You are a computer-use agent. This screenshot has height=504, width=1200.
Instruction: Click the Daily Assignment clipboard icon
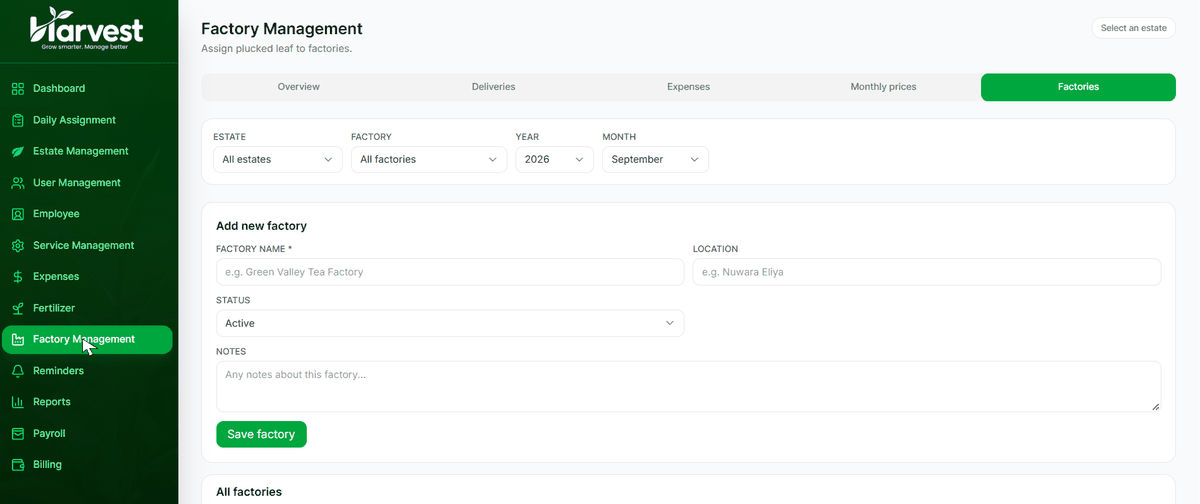(18, 120)
